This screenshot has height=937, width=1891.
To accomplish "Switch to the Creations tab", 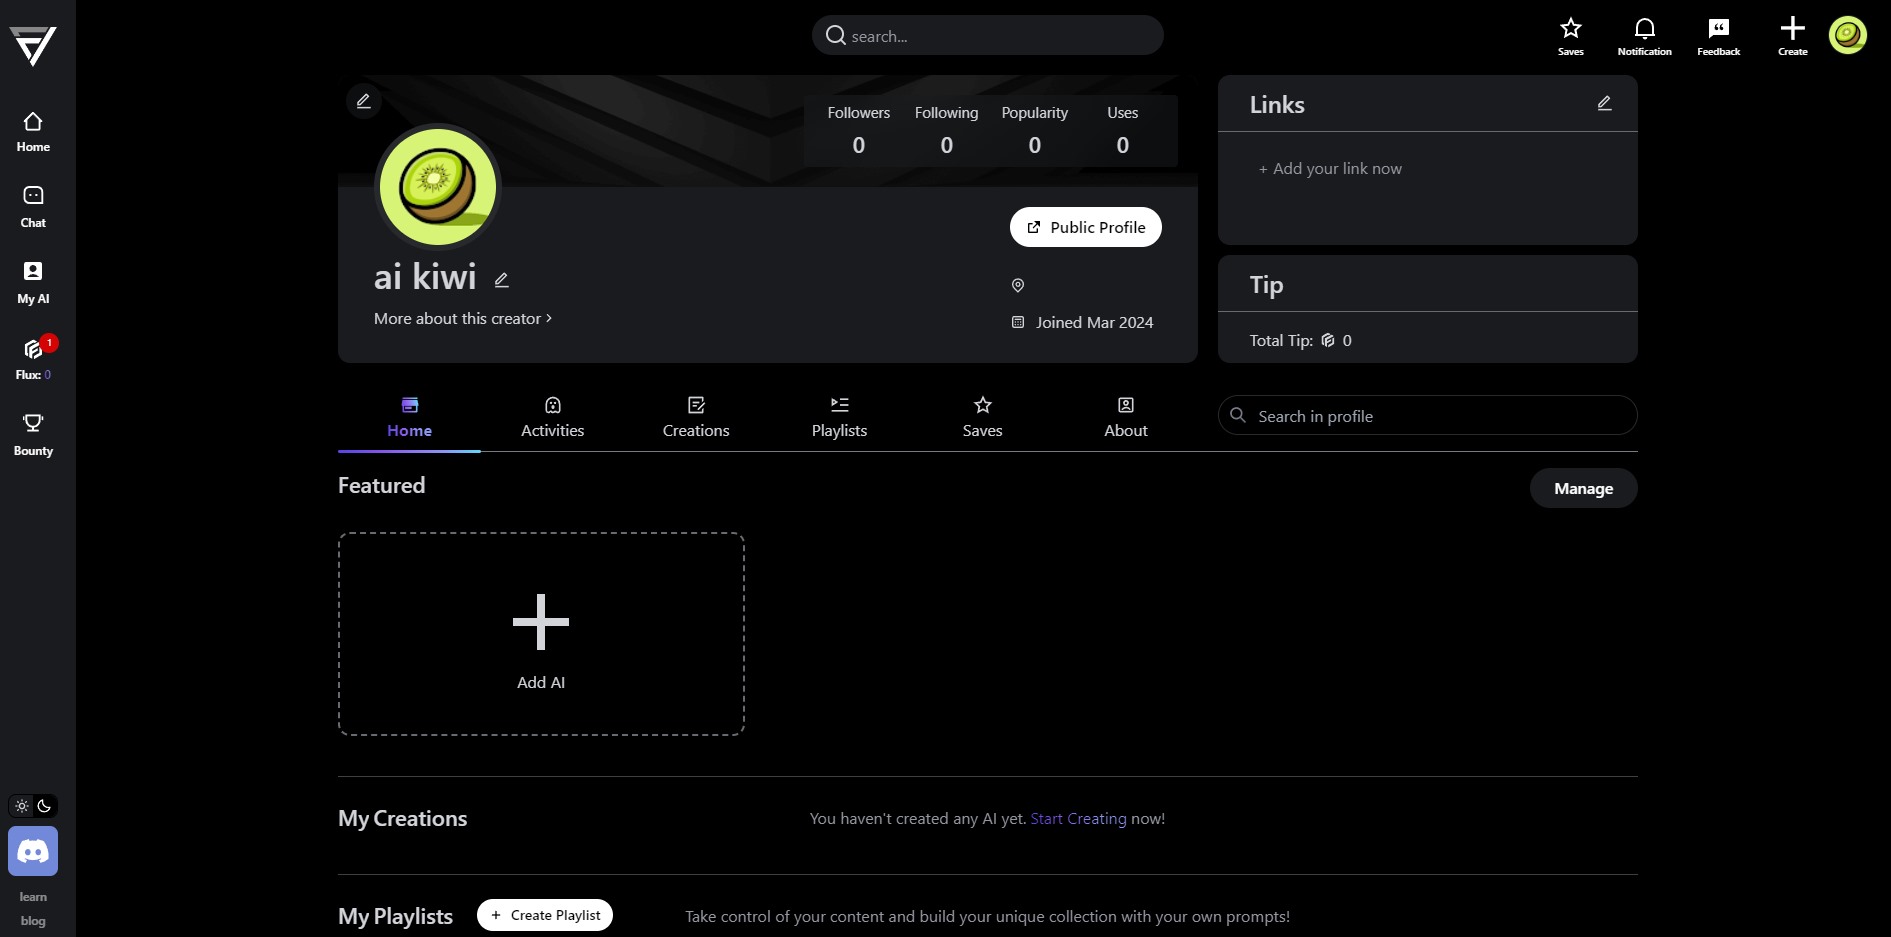I will (x=696, y=417).
